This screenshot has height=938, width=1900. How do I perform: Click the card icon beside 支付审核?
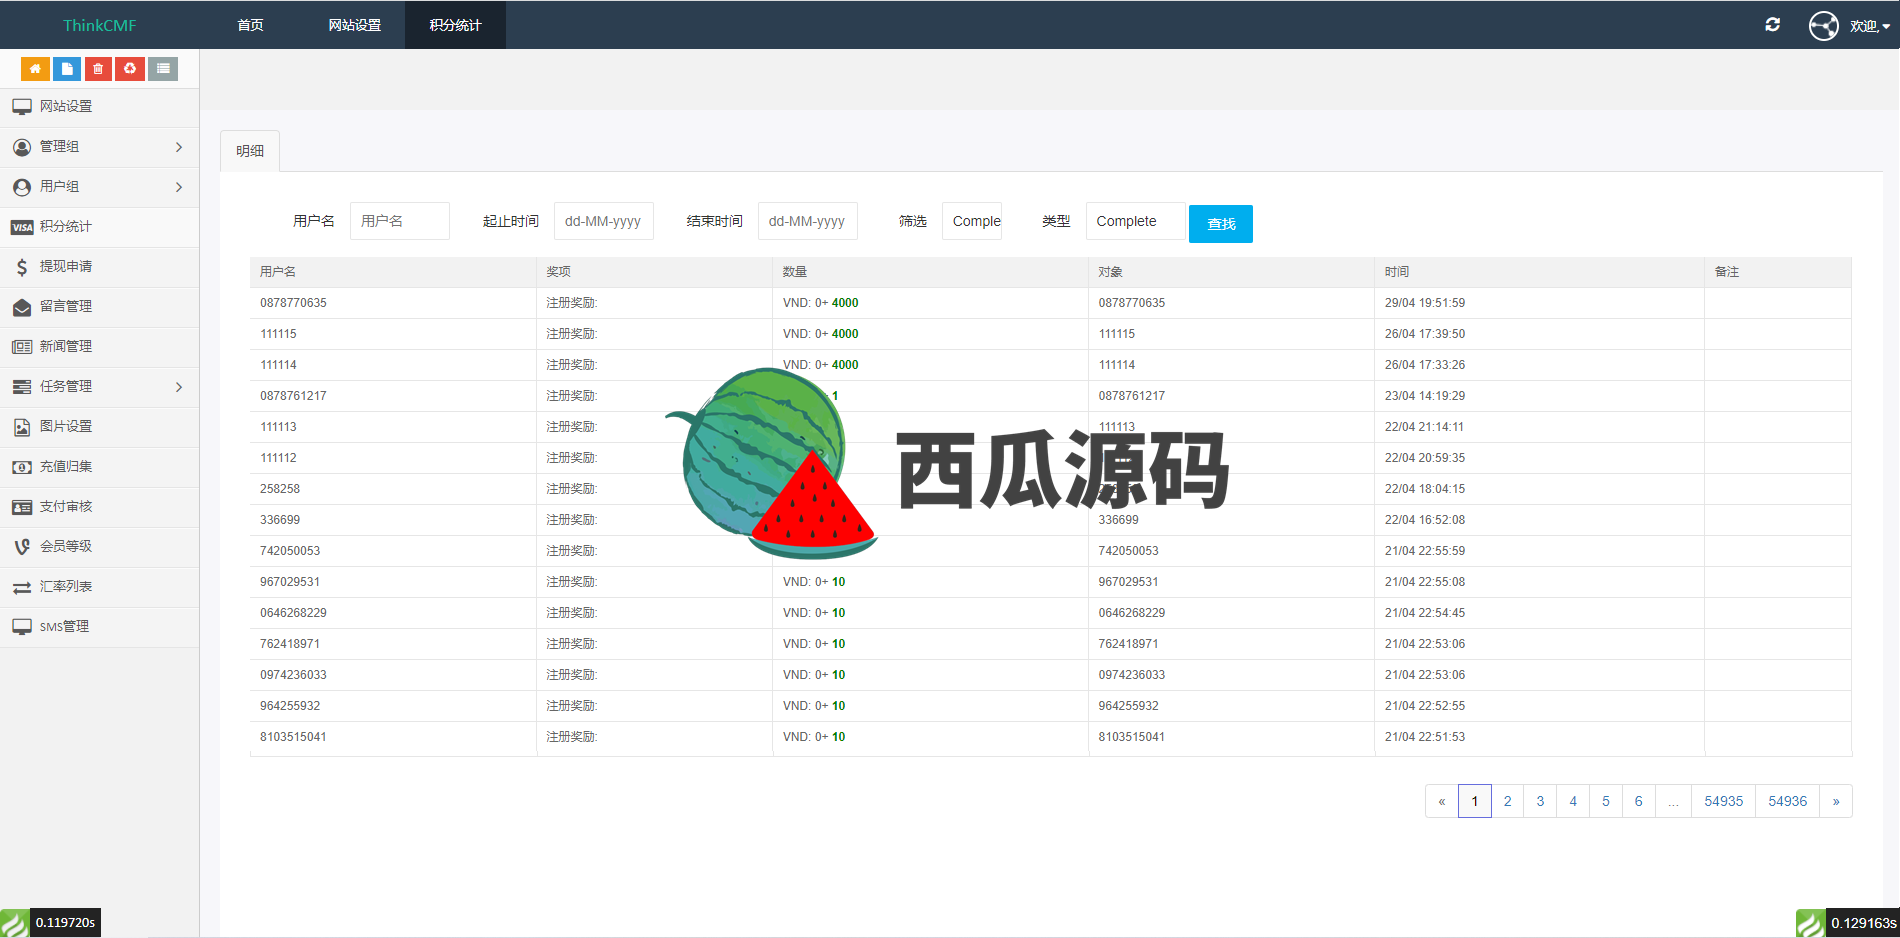[x=22, y=507]
